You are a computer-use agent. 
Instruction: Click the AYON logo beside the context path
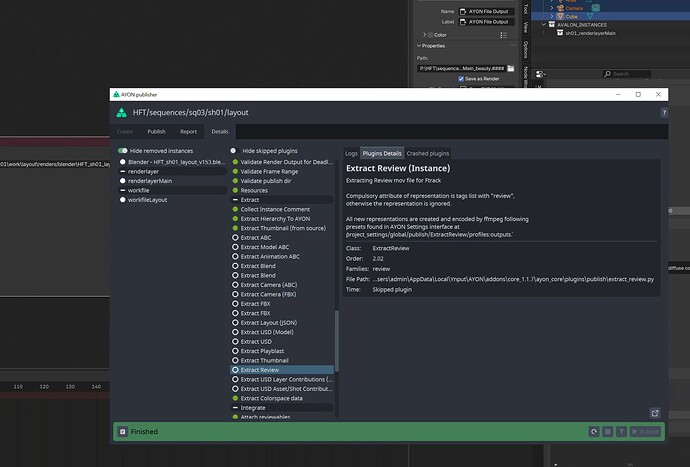pos(121,113)
